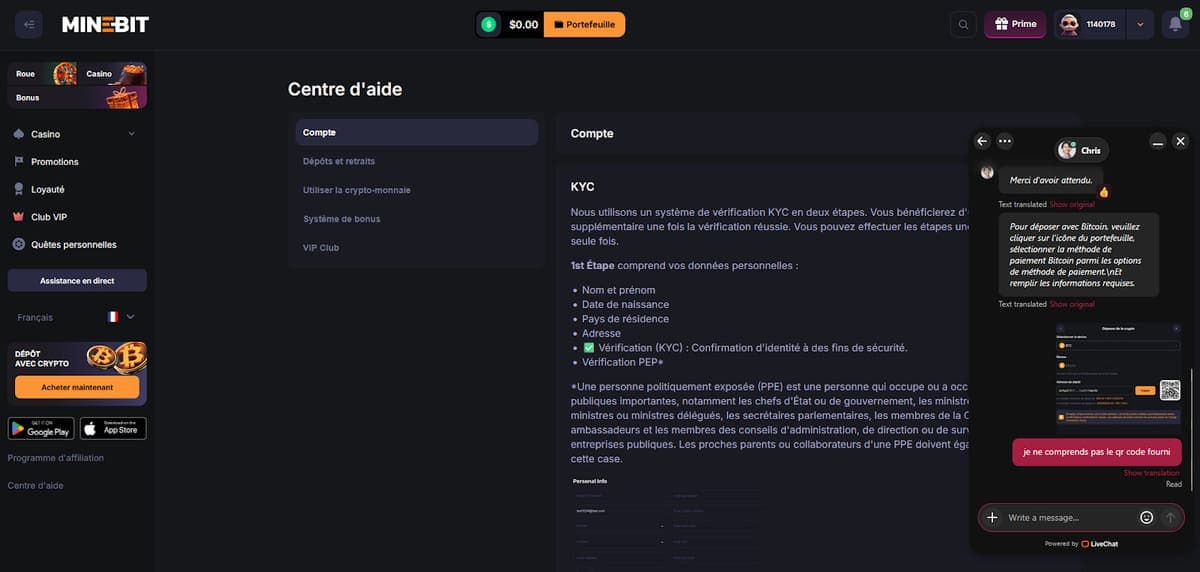The image size is (1200, 572).
Task: Click agent Chris's name badge
Action: (1082, 150)
